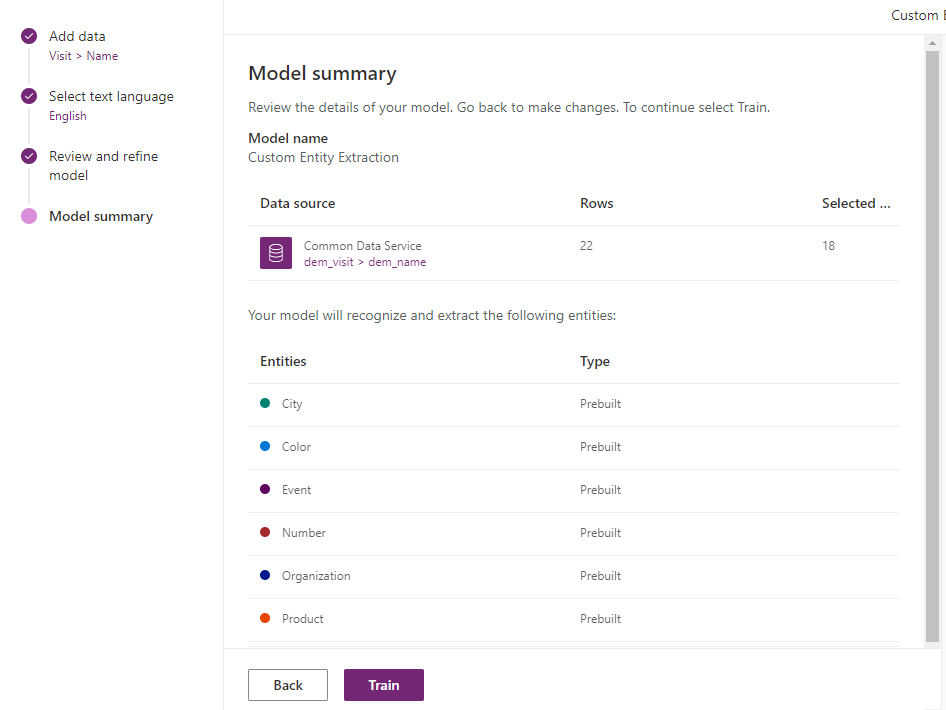Click the Model summary heading

click(322, 74)
